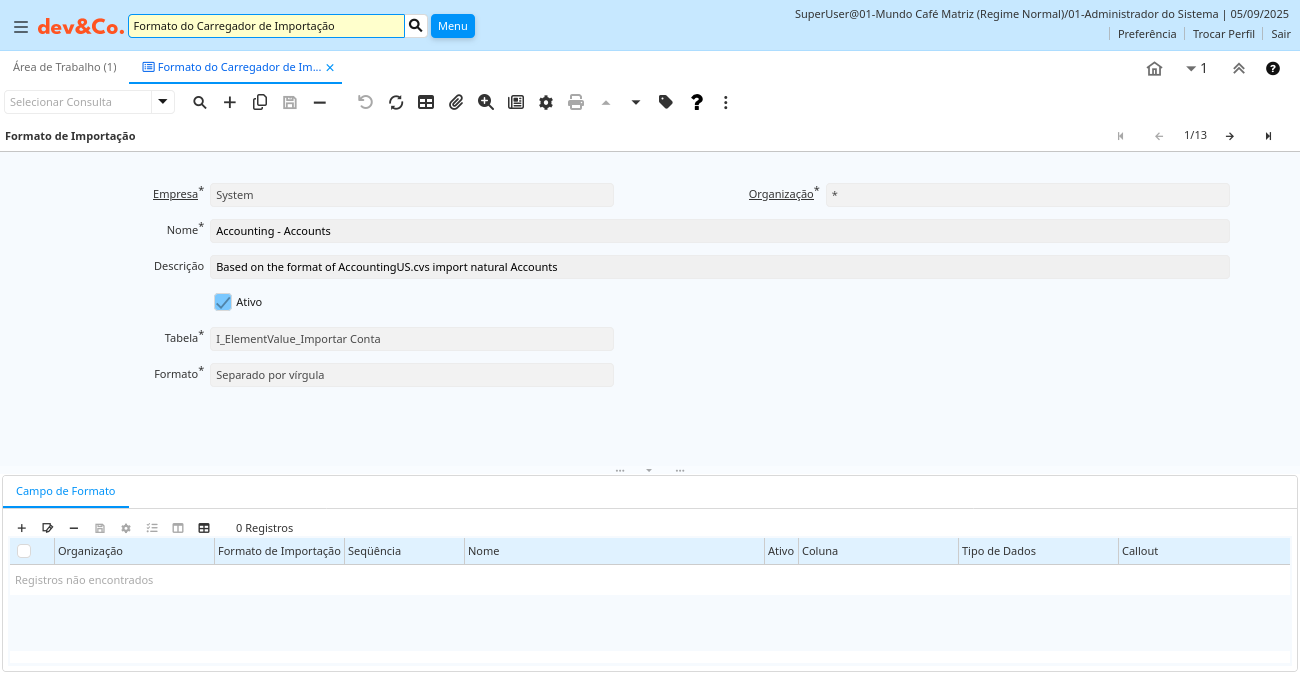Click the blue Menu button

(452, 26)
